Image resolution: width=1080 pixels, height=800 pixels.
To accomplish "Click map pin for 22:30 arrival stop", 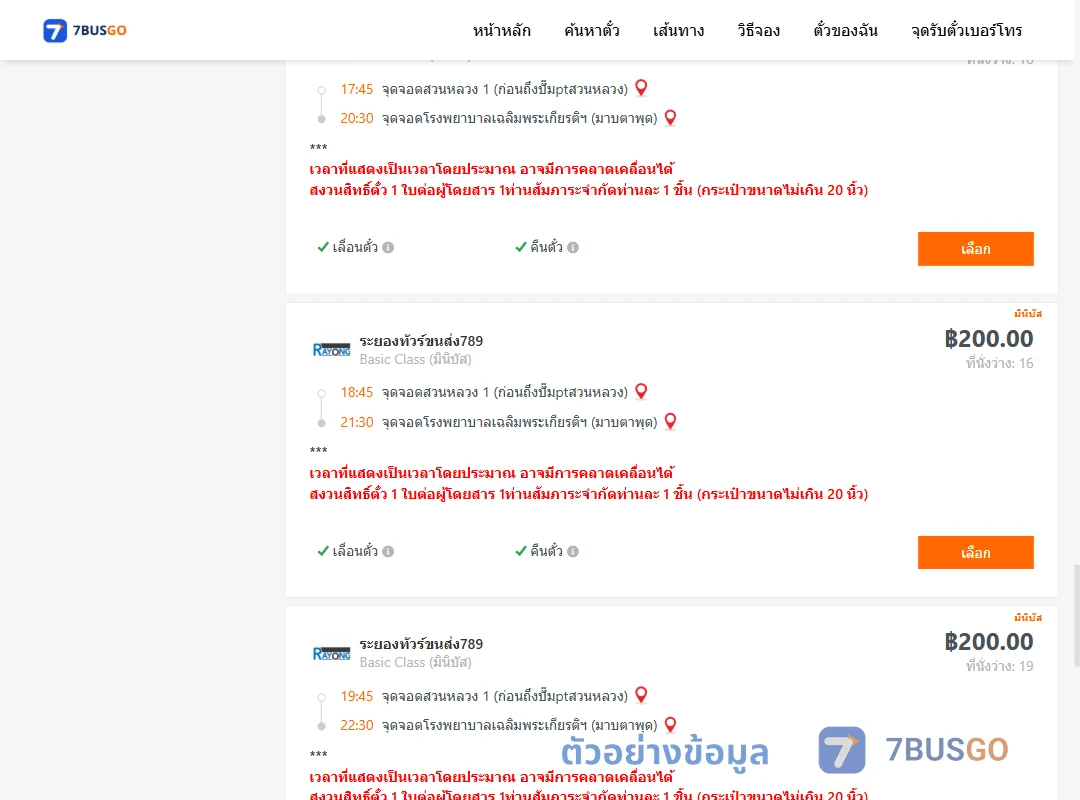I will (x=670, y=724).
